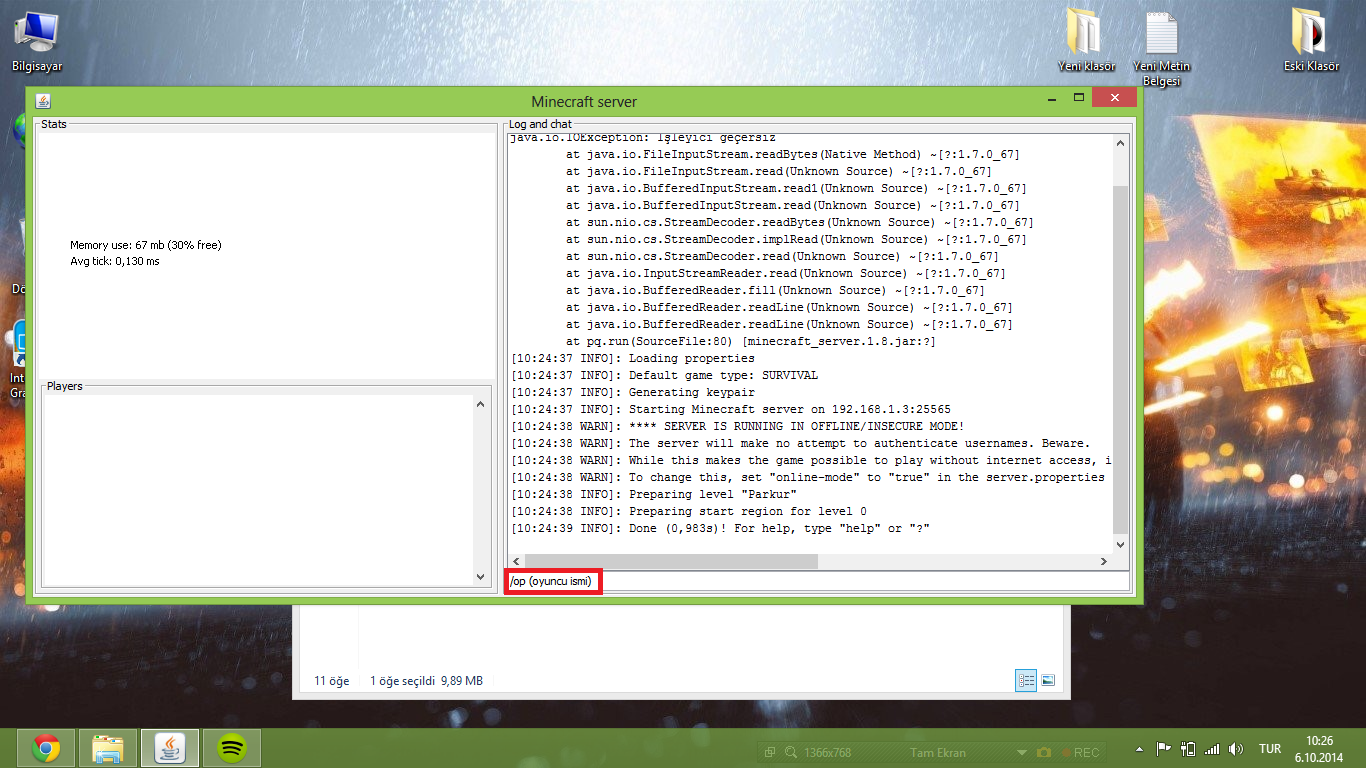The image size is (1366, 768).
Task: Click the "1 öğe seçildi 9,89 MB" status text
Action: [426, 681]
